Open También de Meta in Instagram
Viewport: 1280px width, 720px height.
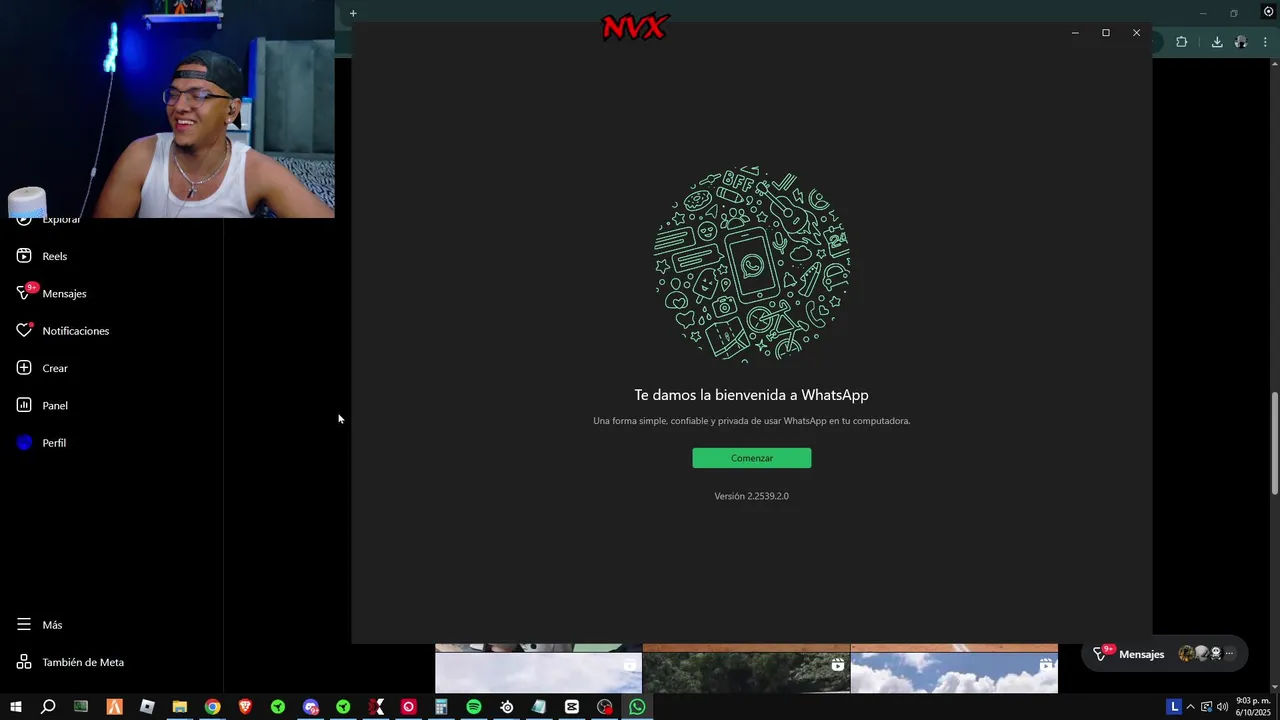click(70, 662)
